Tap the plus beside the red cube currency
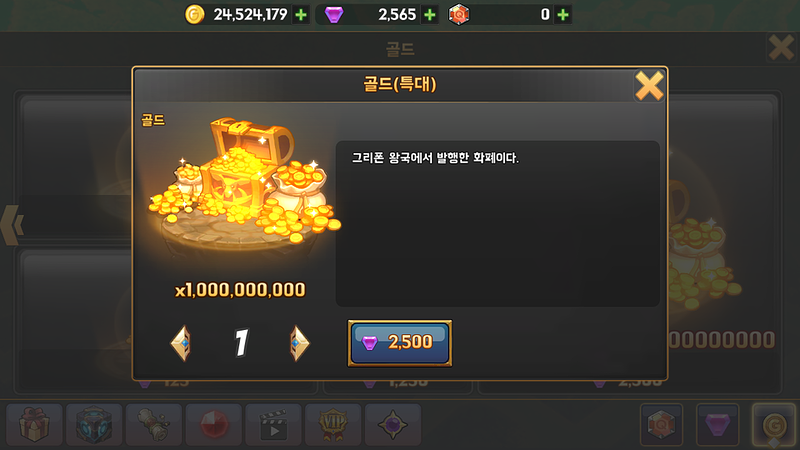The height and width of the screenshot is (450, 800). point(563,15)
